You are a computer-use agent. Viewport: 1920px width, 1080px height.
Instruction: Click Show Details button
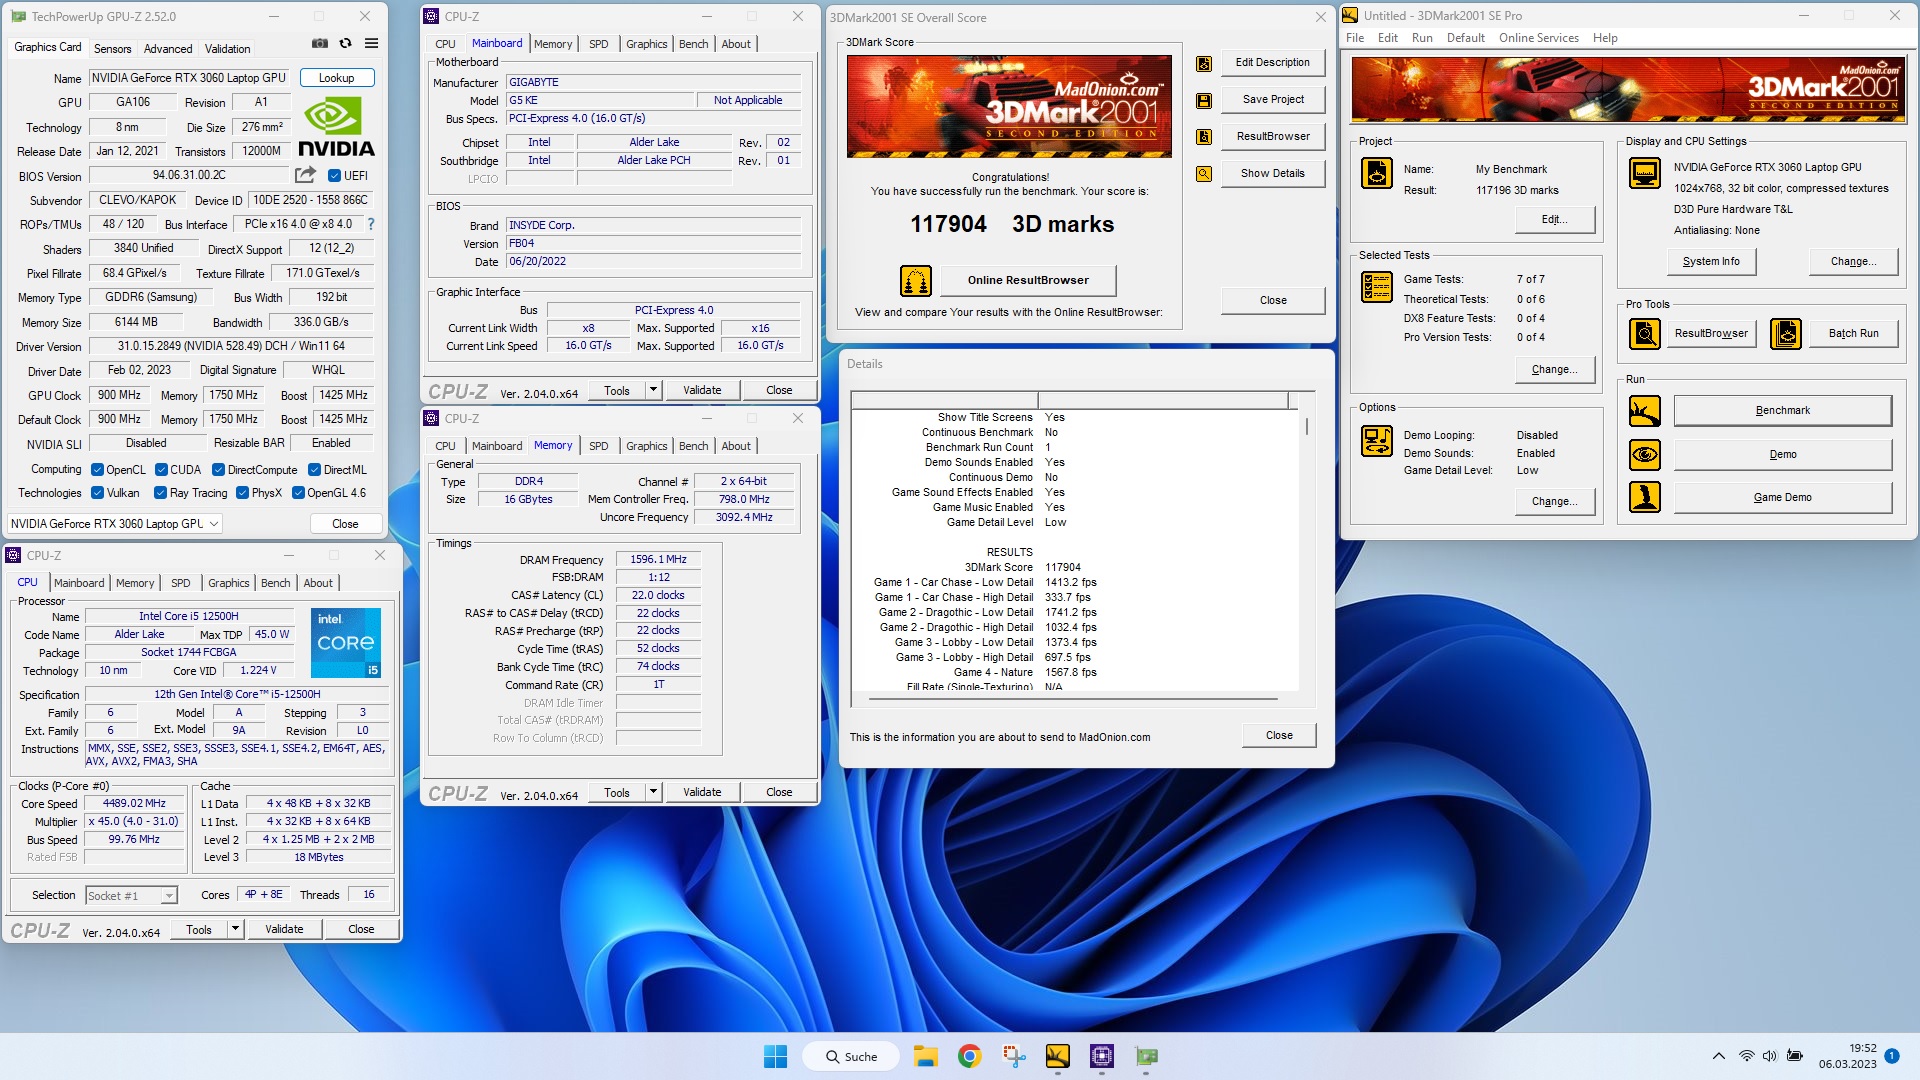click(1272, 174)
